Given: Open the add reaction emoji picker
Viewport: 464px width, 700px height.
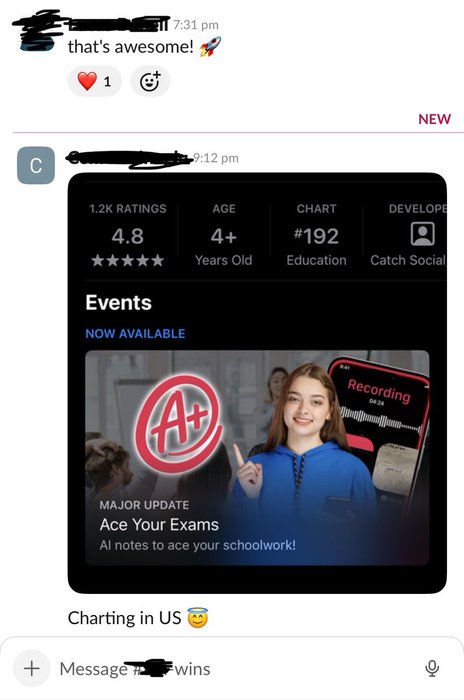Looking at the screenshot, I should [150, 81].
